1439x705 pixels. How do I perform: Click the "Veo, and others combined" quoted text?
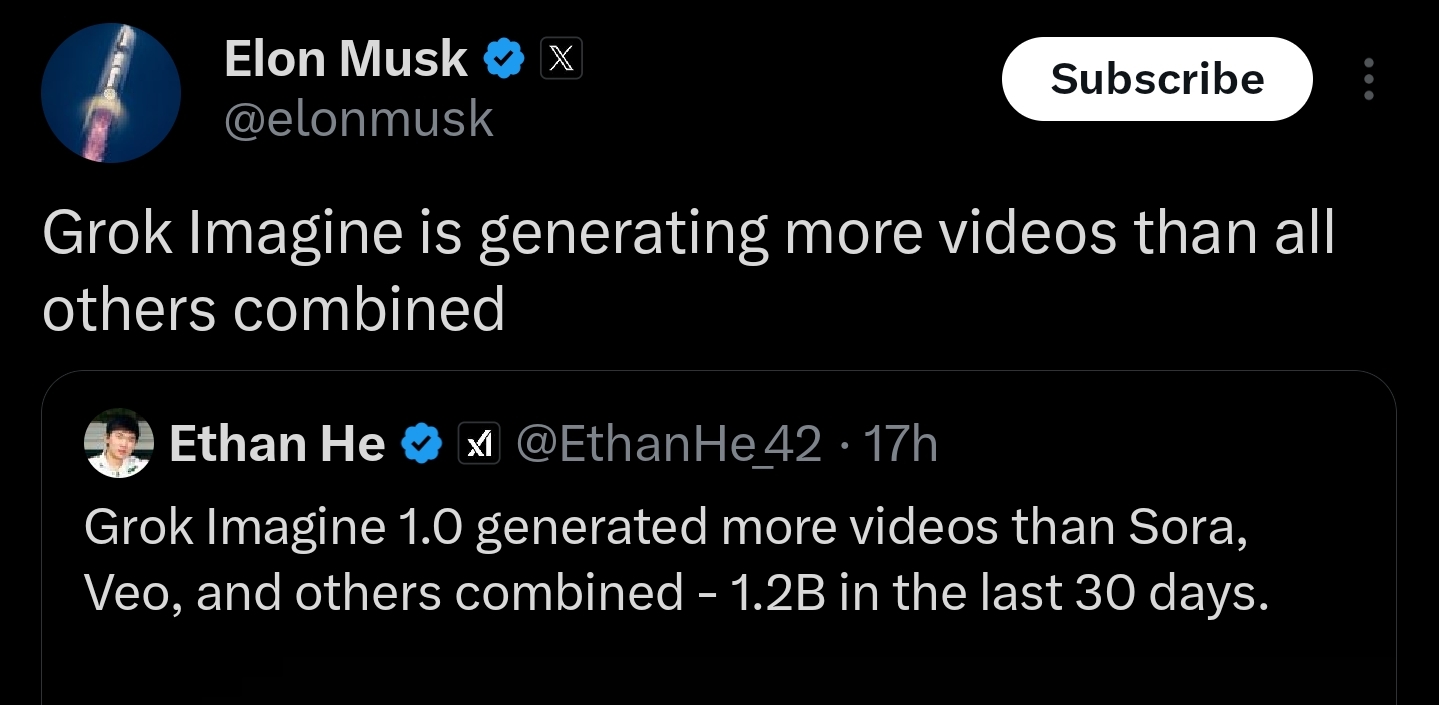point(384,593)
